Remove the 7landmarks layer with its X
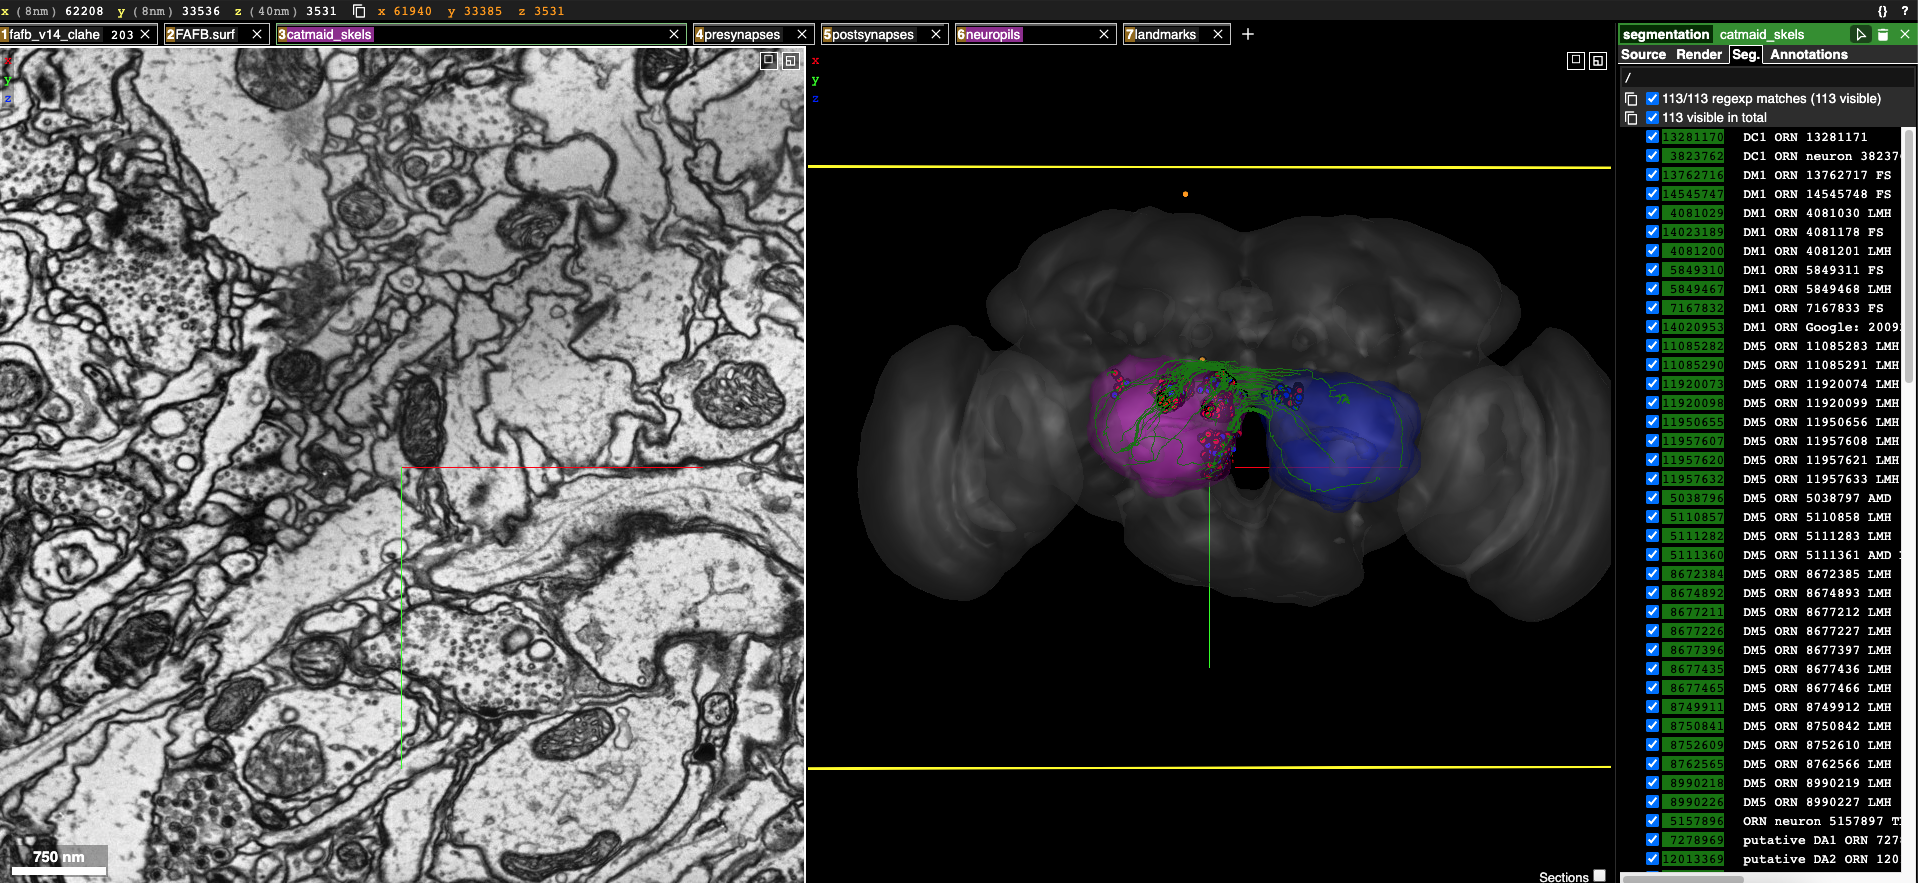This screenshot has height=883, width=1918. pos(1217,34)
